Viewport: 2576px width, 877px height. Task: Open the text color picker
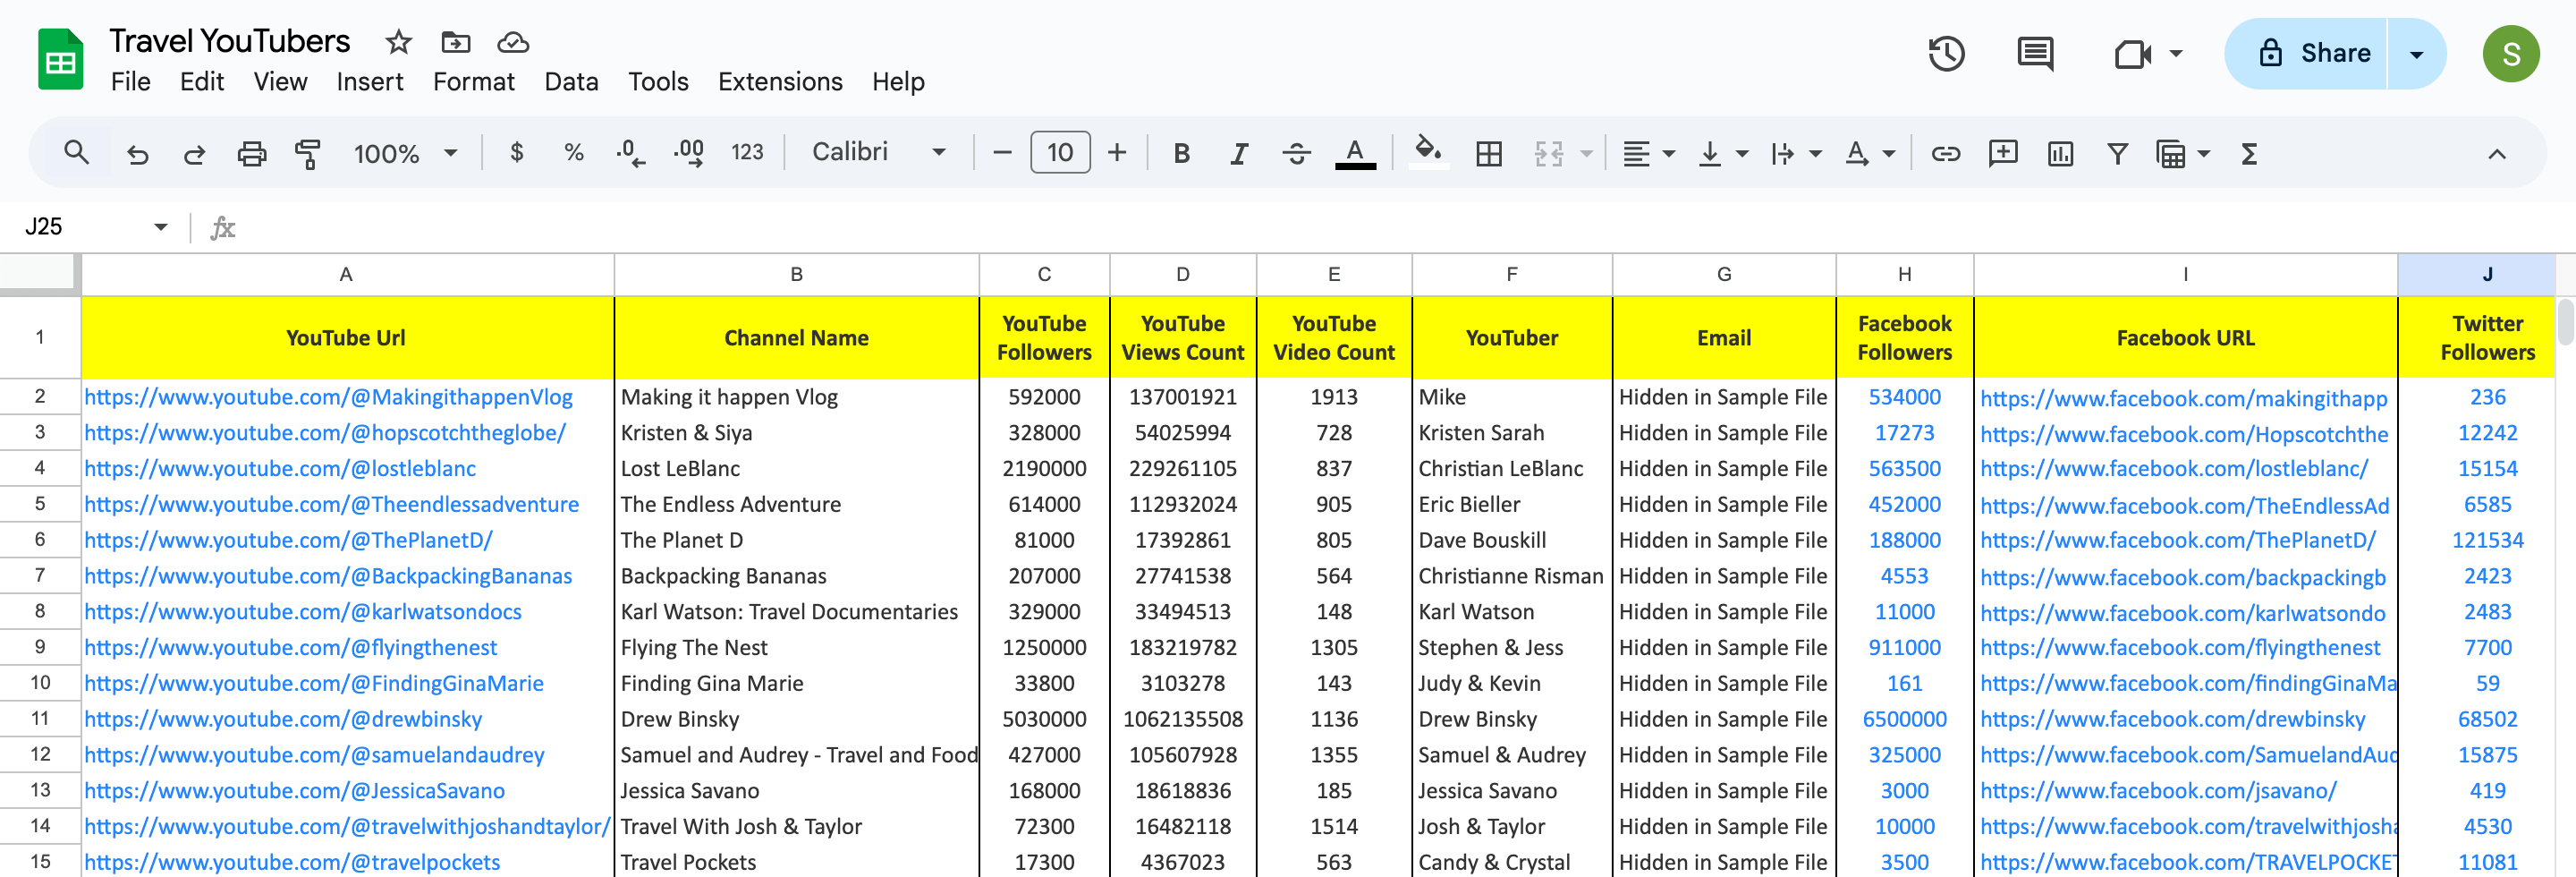(1355, 153)
